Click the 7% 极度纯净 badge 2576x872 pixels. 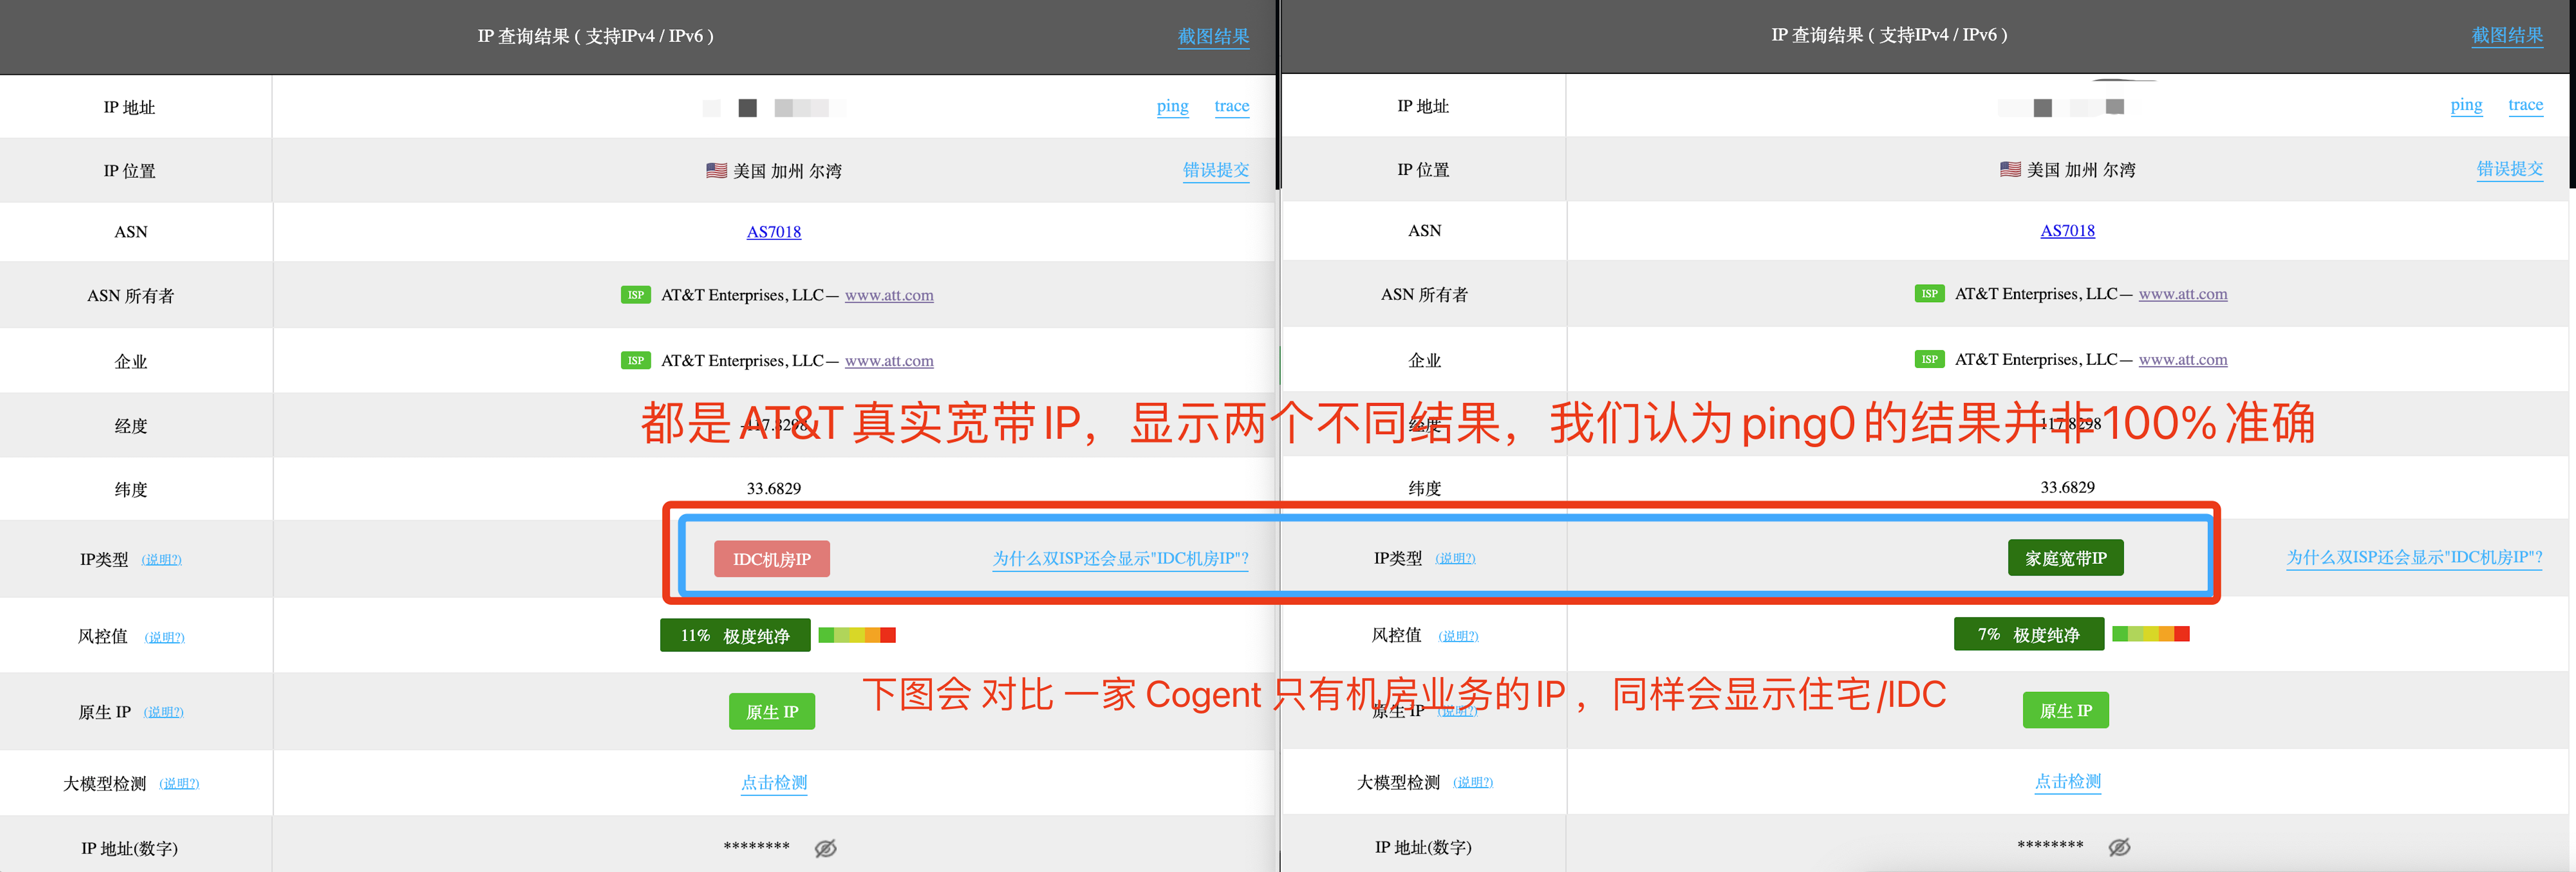point(2029,635)
